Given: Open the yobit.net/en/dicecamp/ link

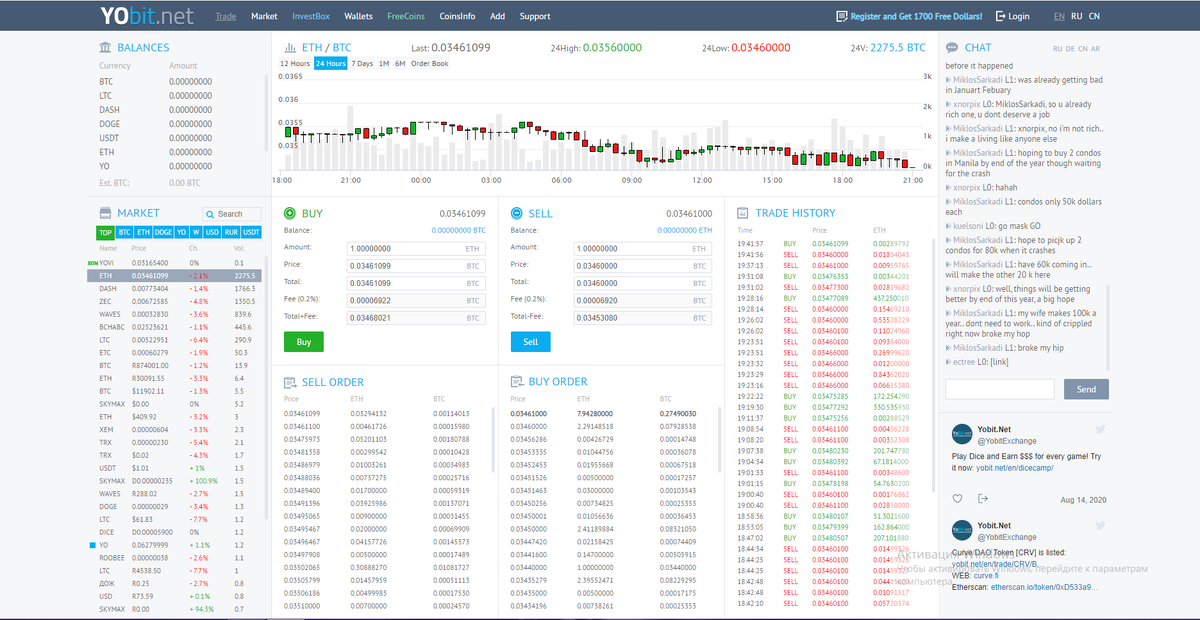Looking at the screenshot, I should 1016,468.
